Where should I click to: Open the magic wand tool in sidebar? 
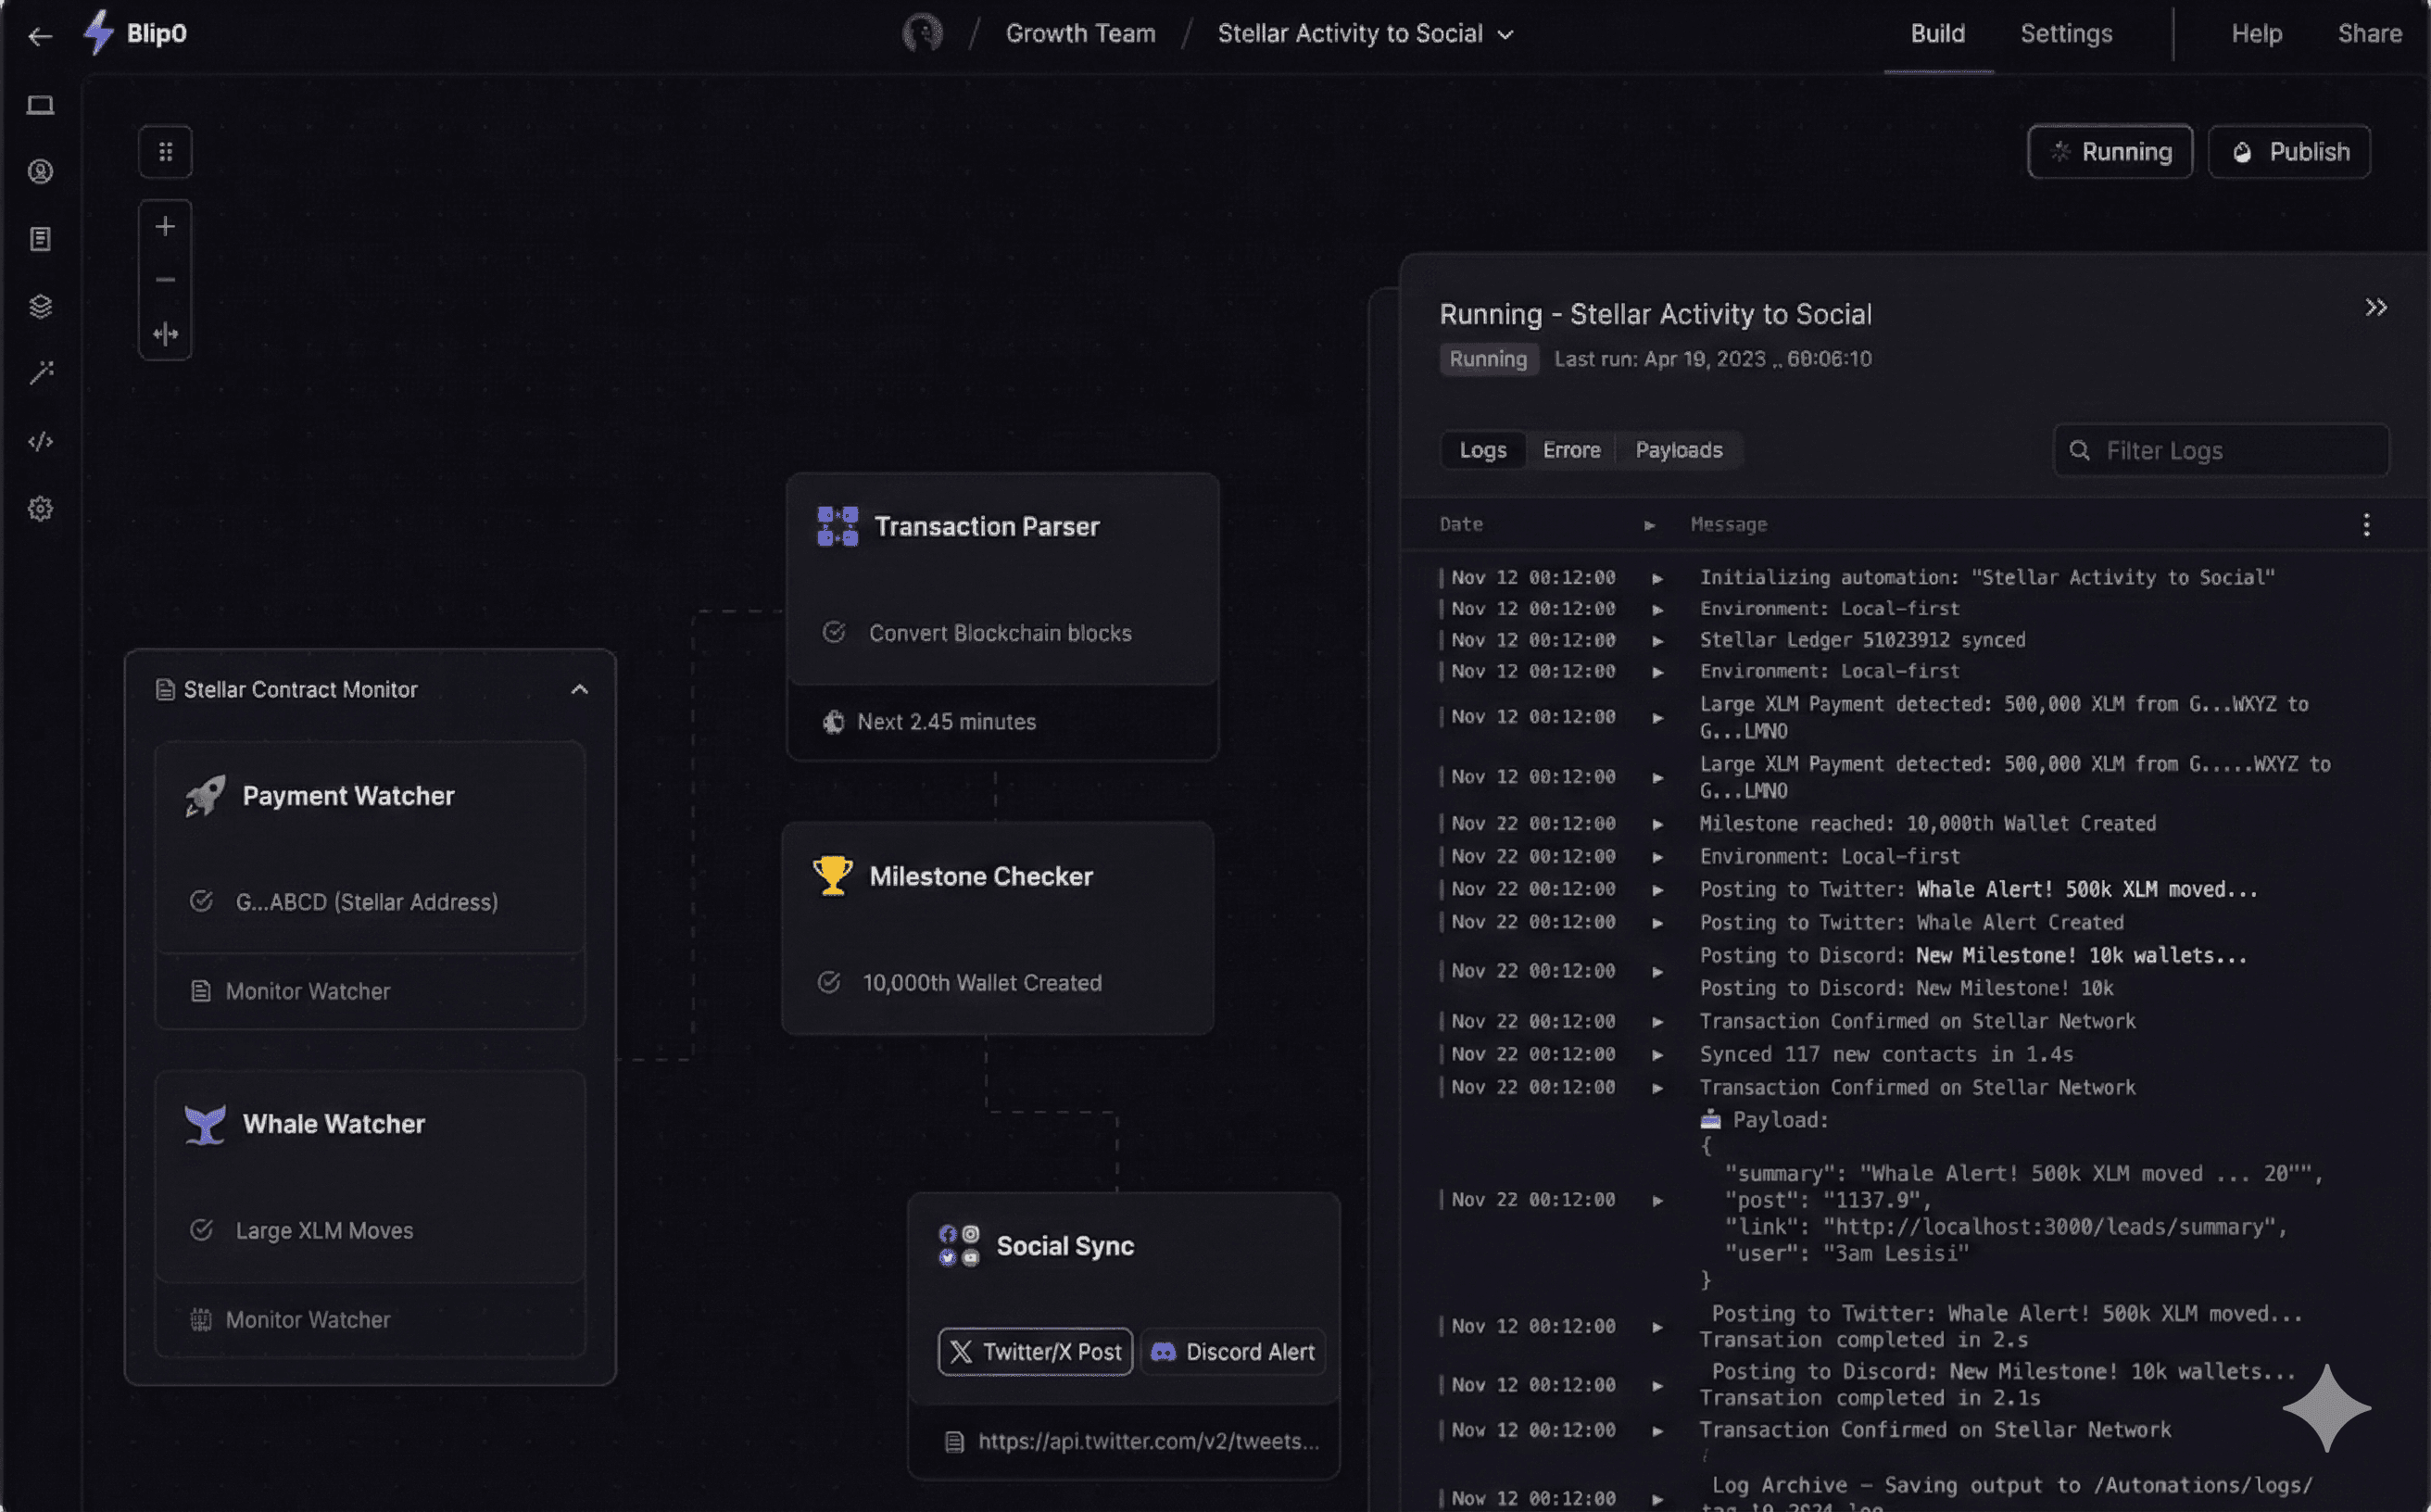pos(40,373)
